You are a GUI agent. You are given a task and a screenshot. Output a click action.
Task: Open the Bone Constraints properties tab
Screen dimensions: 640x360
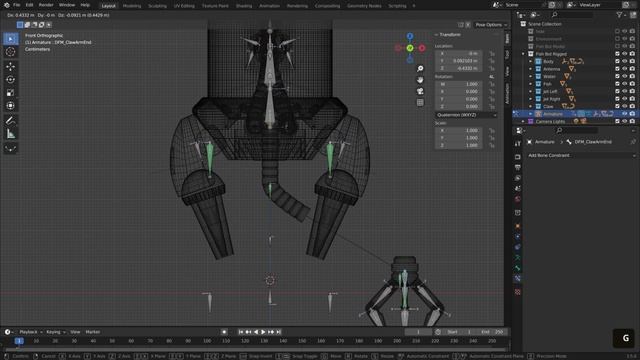point(518,279)
